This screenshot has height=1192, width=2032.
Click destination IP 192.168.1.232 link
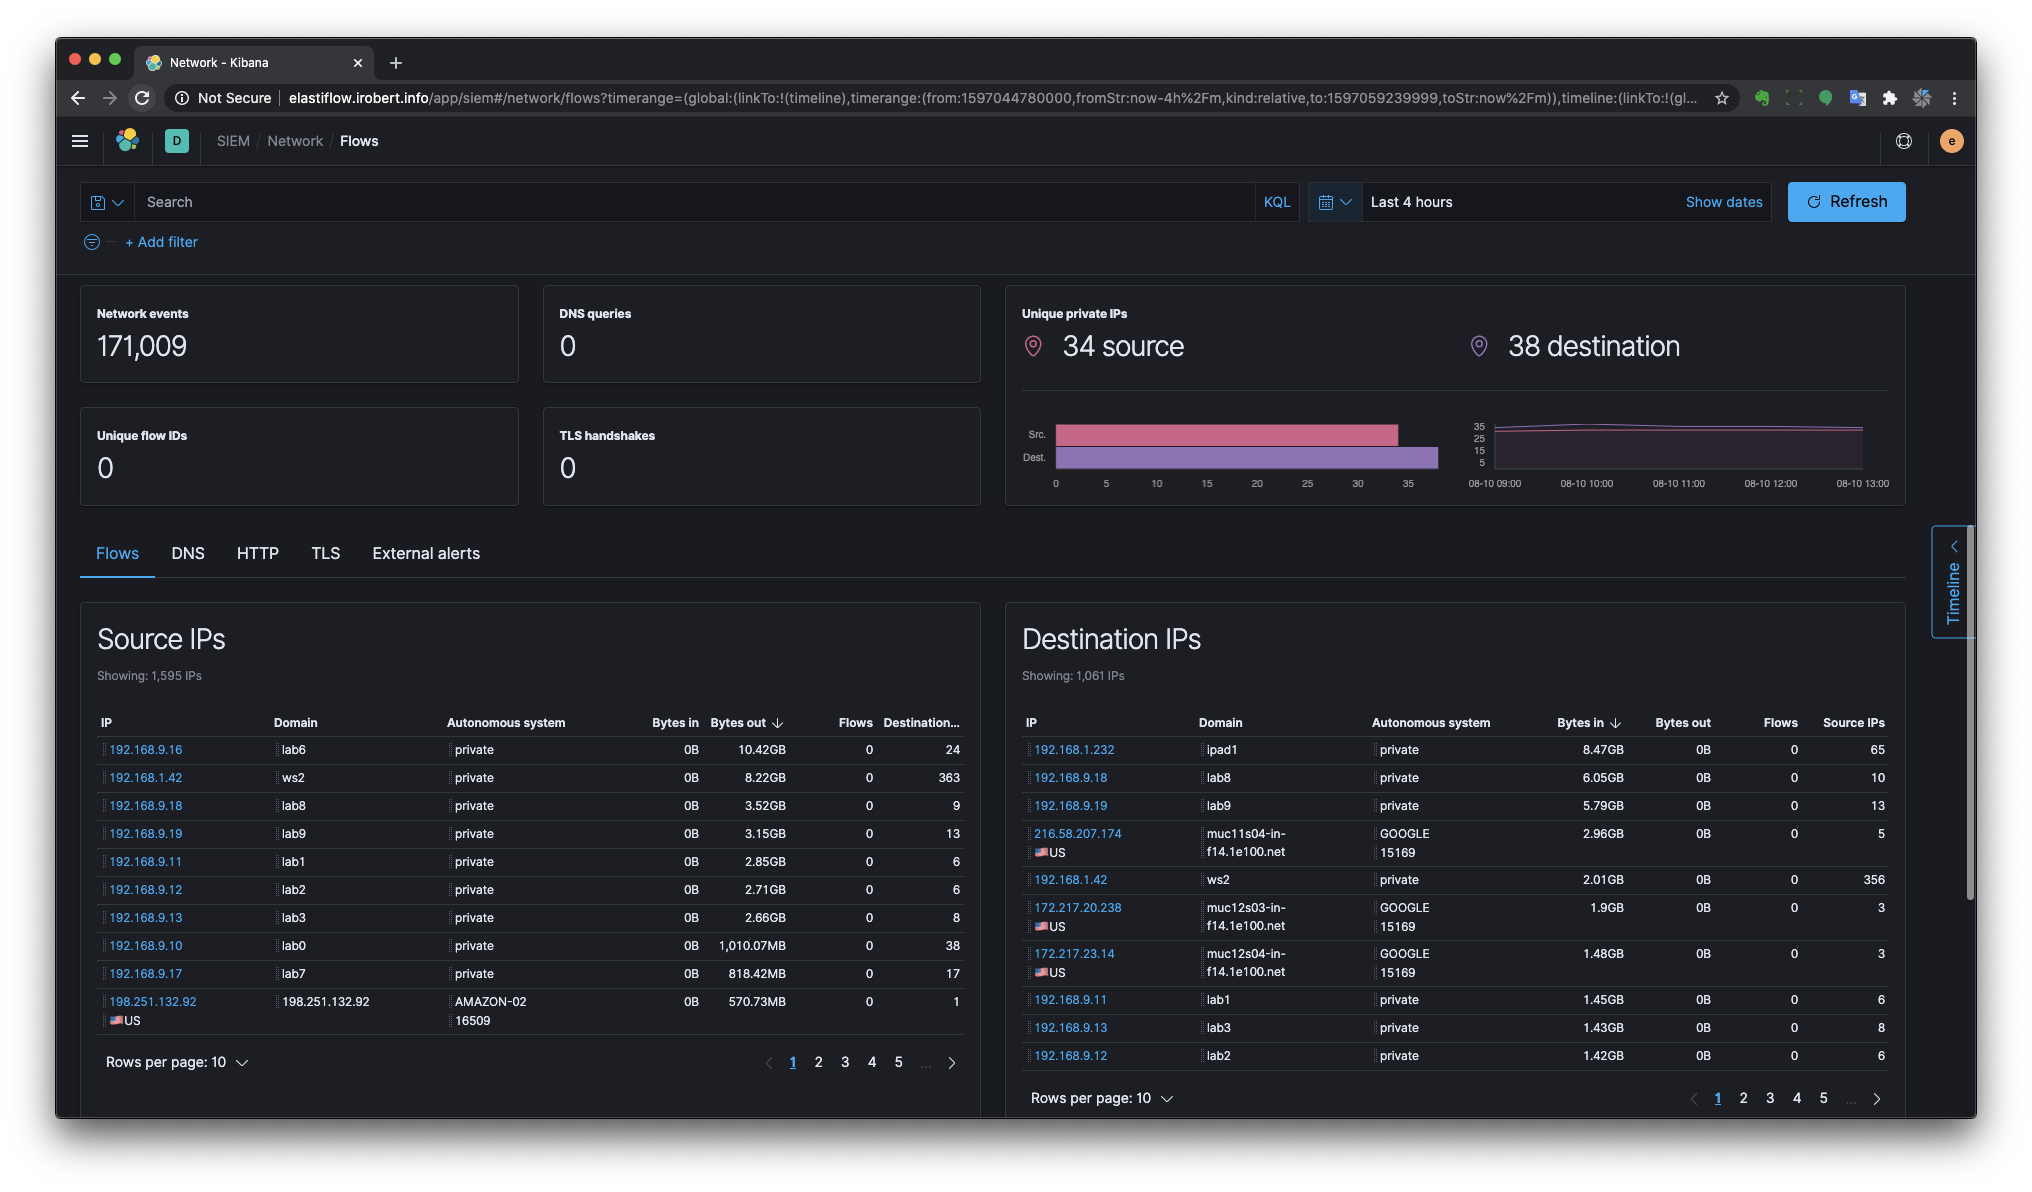click(1073, 749)
